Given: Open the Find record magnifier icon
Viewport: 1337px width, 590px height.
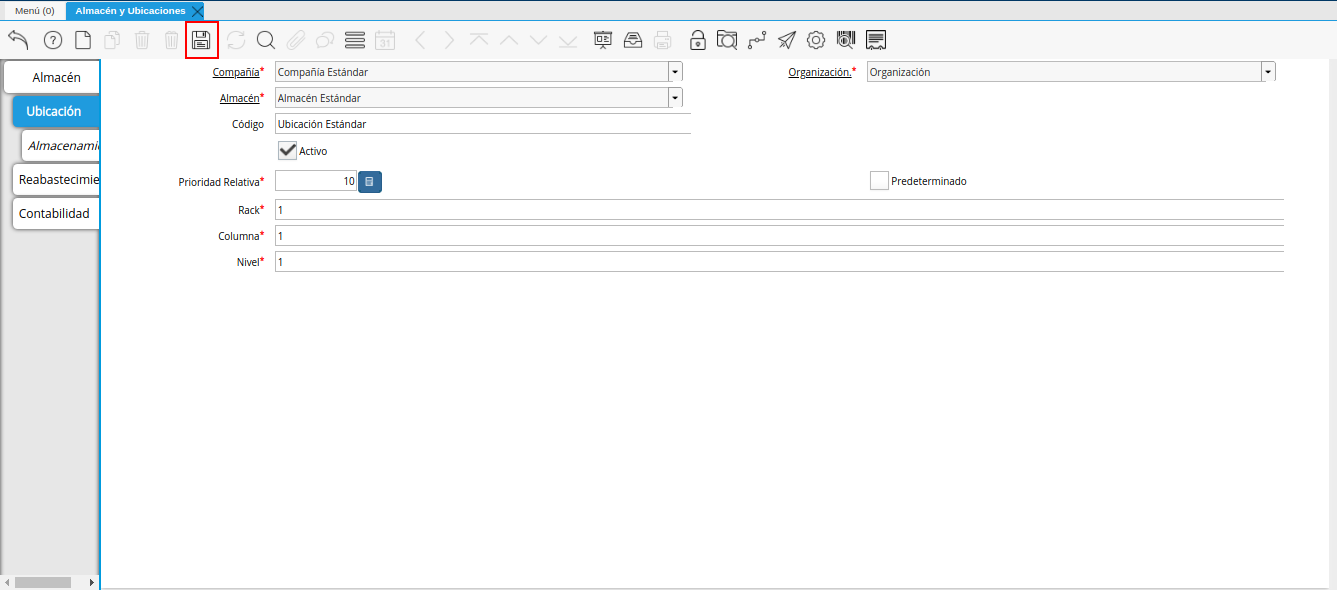Looking at the screenshot, I should 265,40.
